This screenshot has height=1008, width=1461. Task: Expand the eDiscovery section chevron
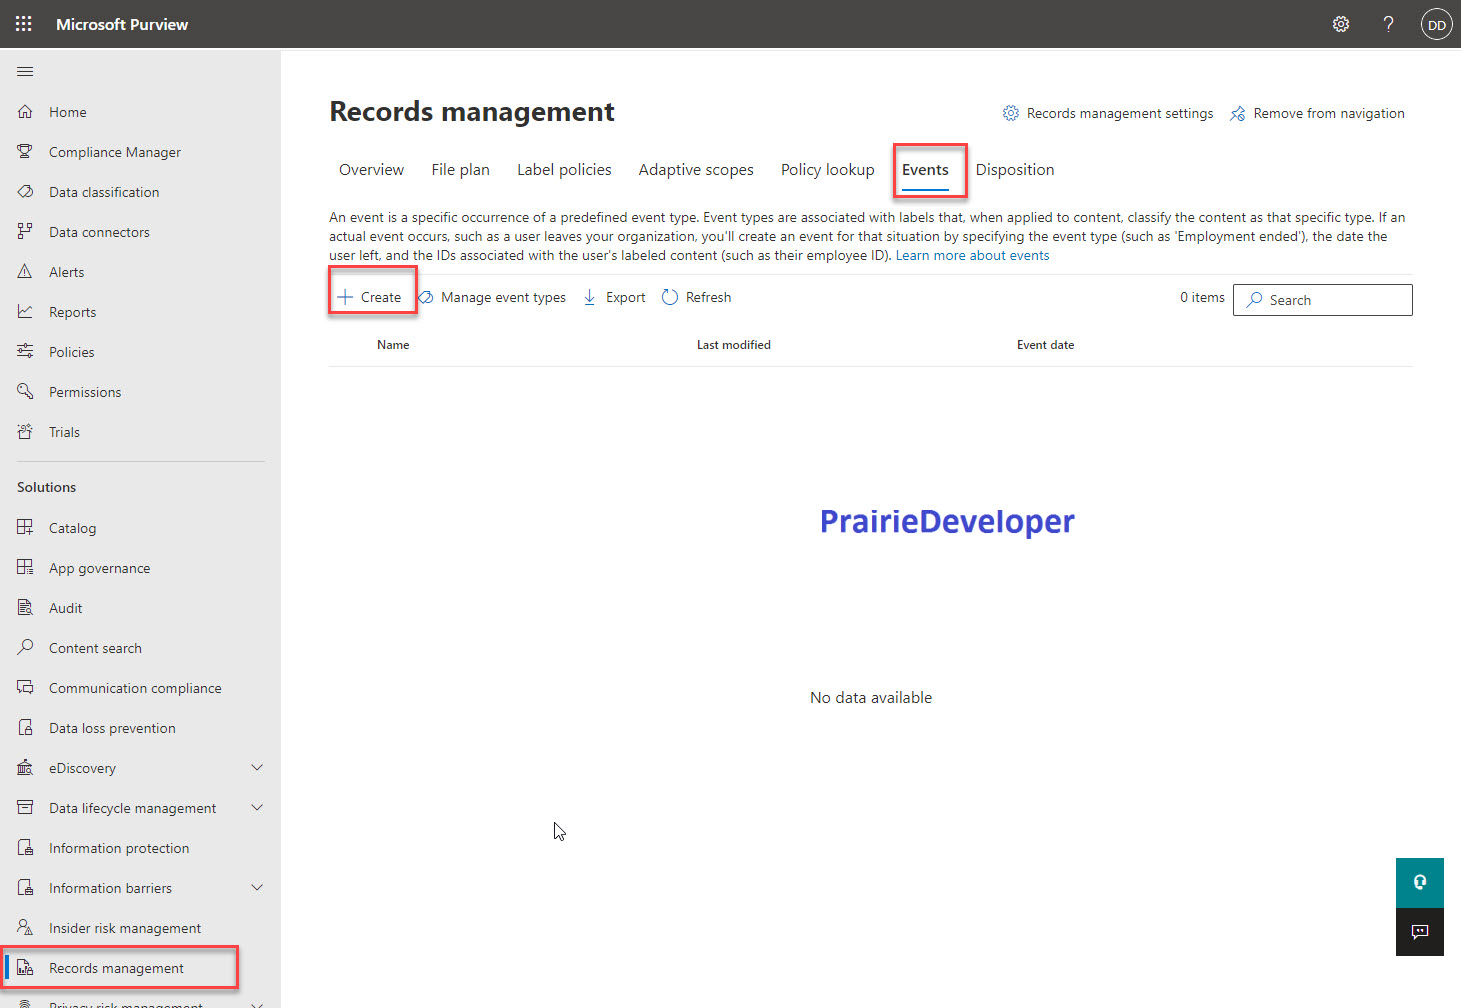click(257, 768)
